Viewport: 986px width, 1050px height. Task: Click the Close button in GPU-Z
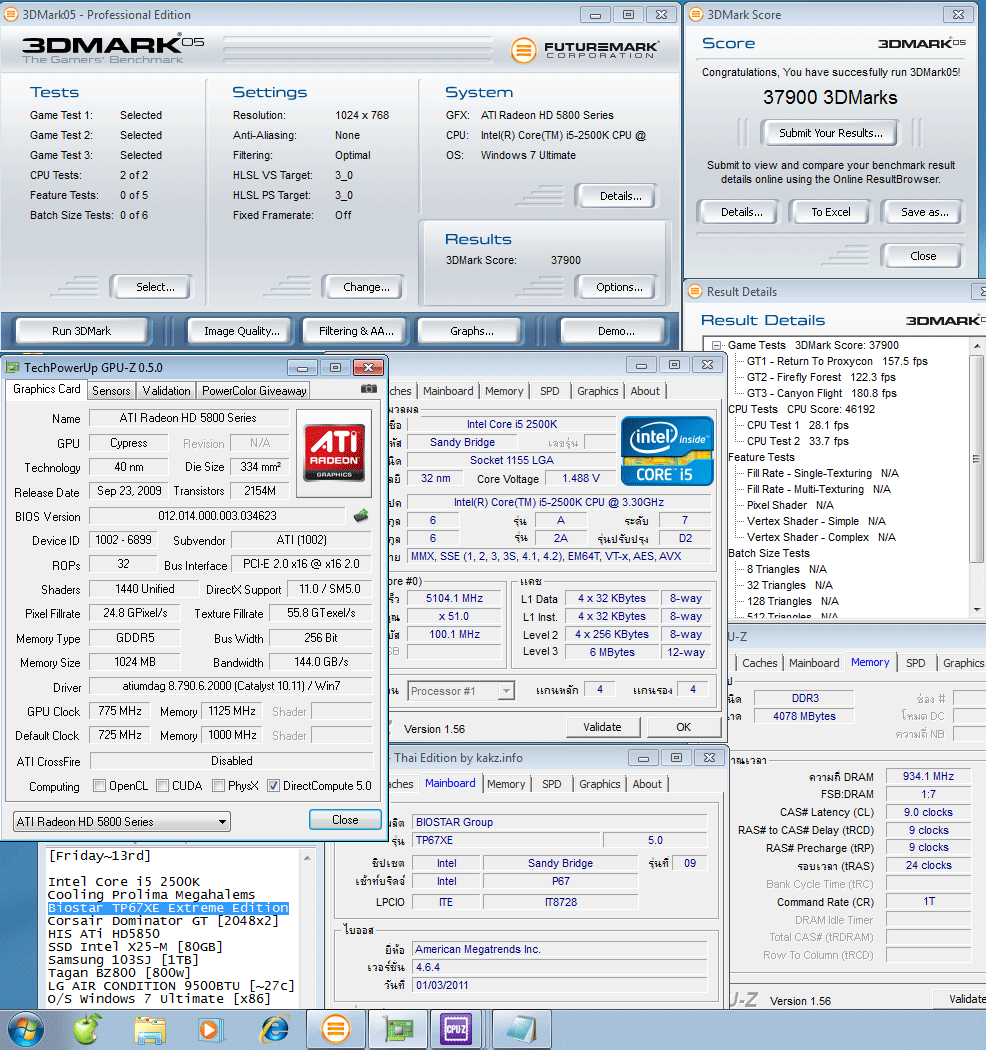pos(345,820)
